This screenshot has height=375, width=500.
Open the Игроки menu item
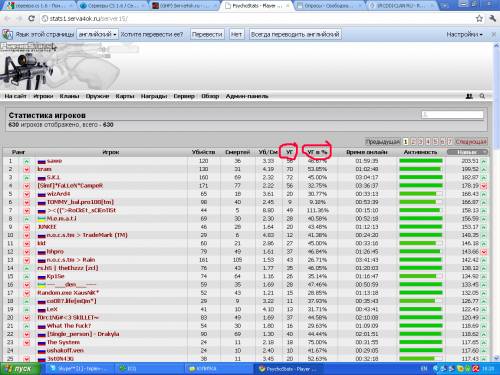pyautogui.click(x=43, y=96)
